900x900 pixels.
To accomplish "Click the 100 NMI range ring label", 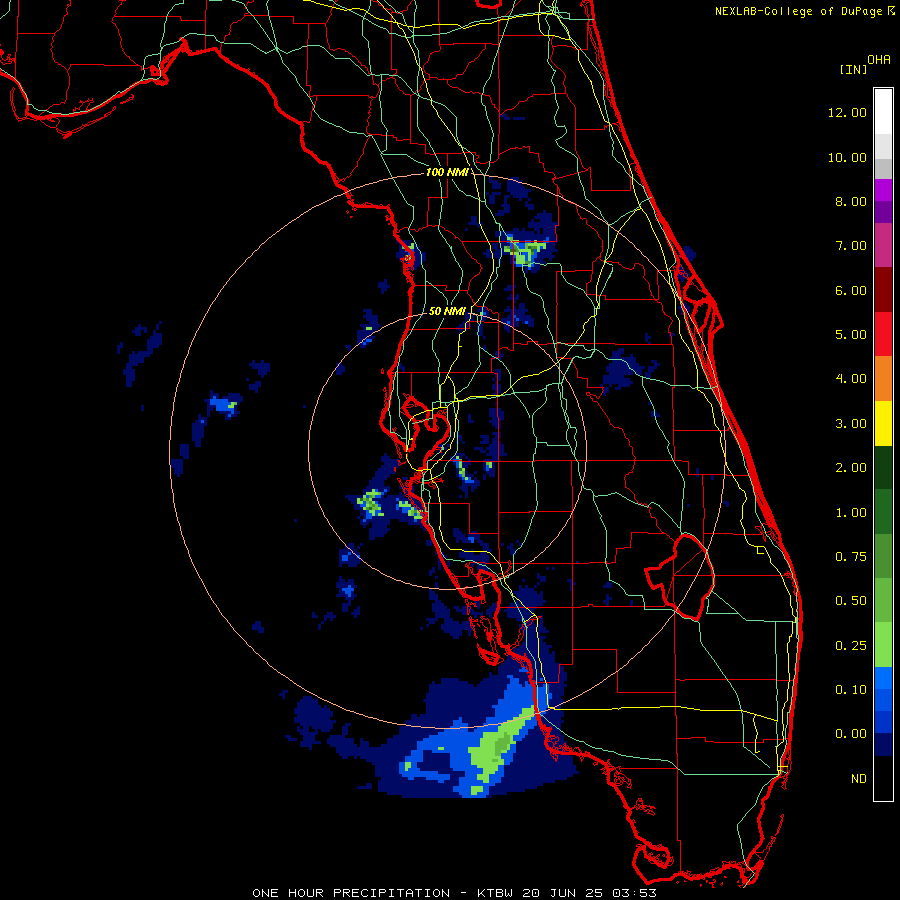I will 447,172.
